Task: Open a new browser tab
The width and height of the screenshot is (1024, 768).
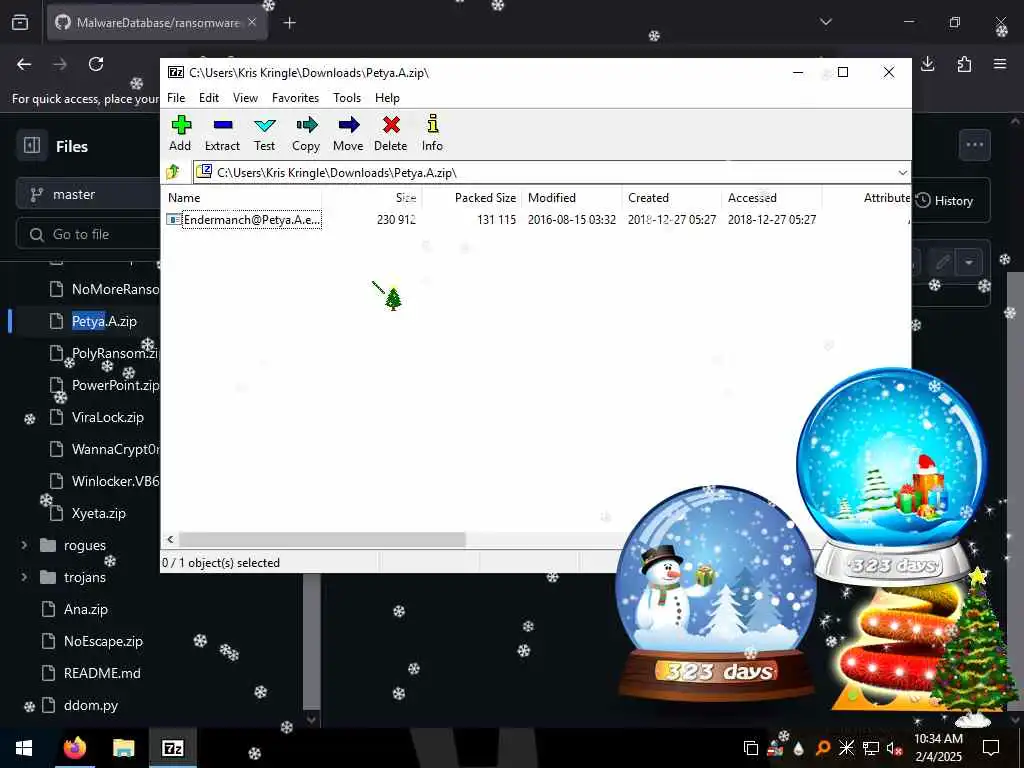Action: click(x=290, y=23)
